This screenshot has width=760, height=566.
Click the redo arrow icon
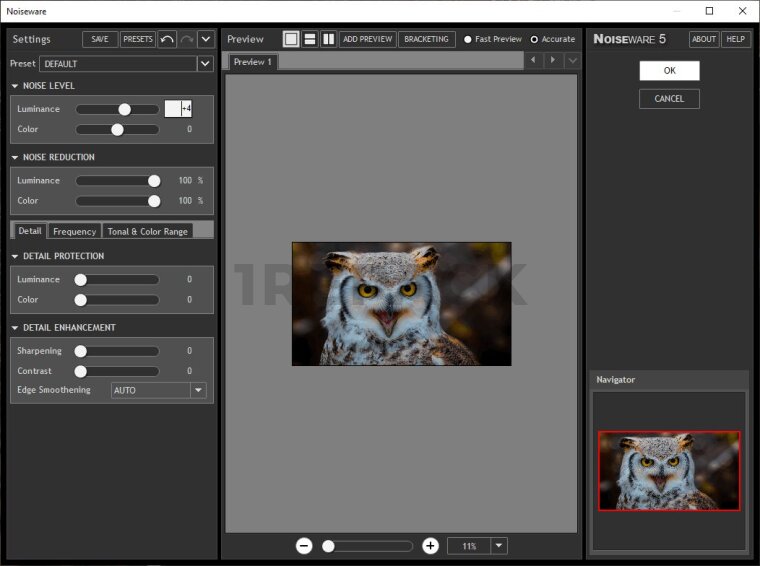coord(186,39)
